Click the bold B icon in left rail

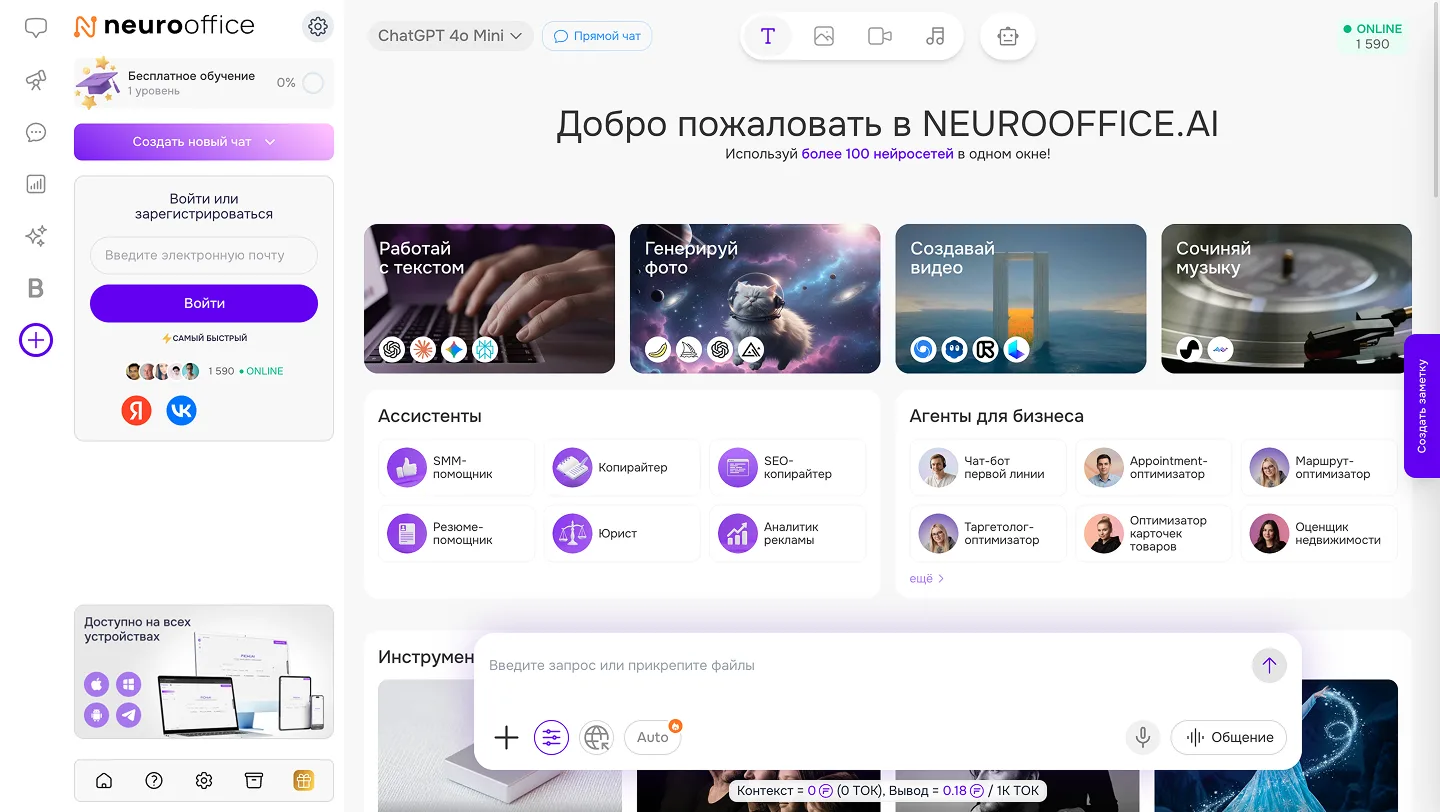pos(36,289)
